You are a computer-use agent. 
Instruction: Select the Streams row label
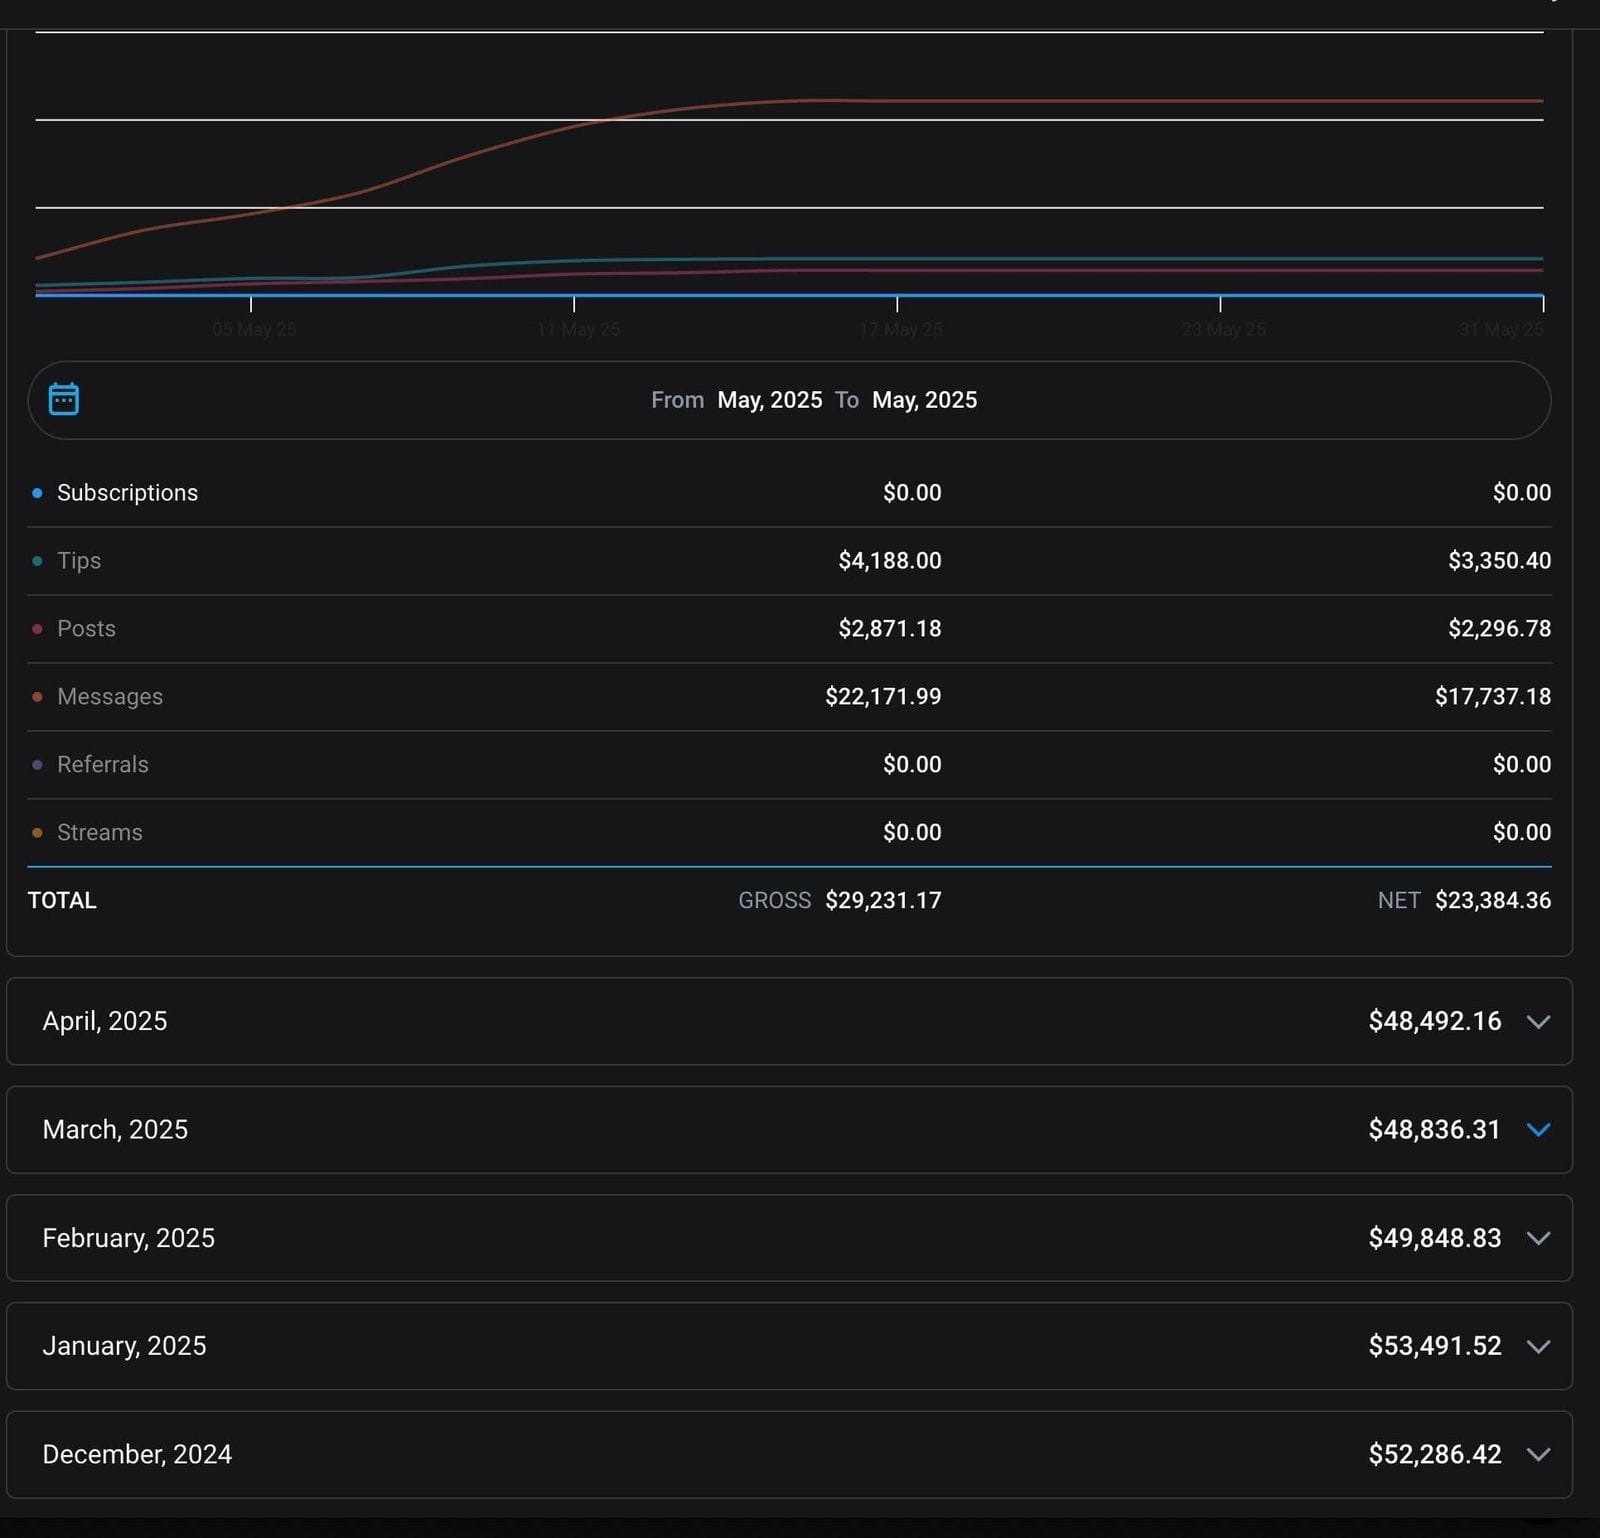pyautogui.click(x=100, y=833)
